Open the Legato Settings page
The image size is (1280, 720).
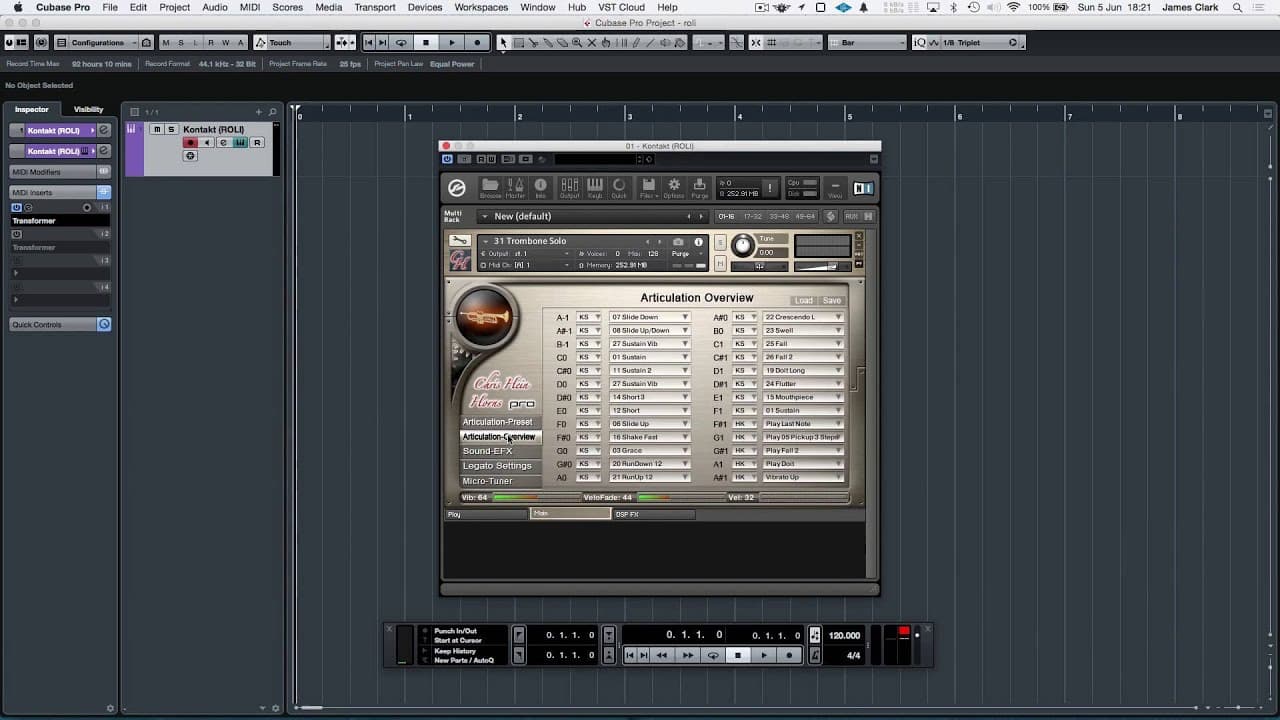tap(500, 466)
